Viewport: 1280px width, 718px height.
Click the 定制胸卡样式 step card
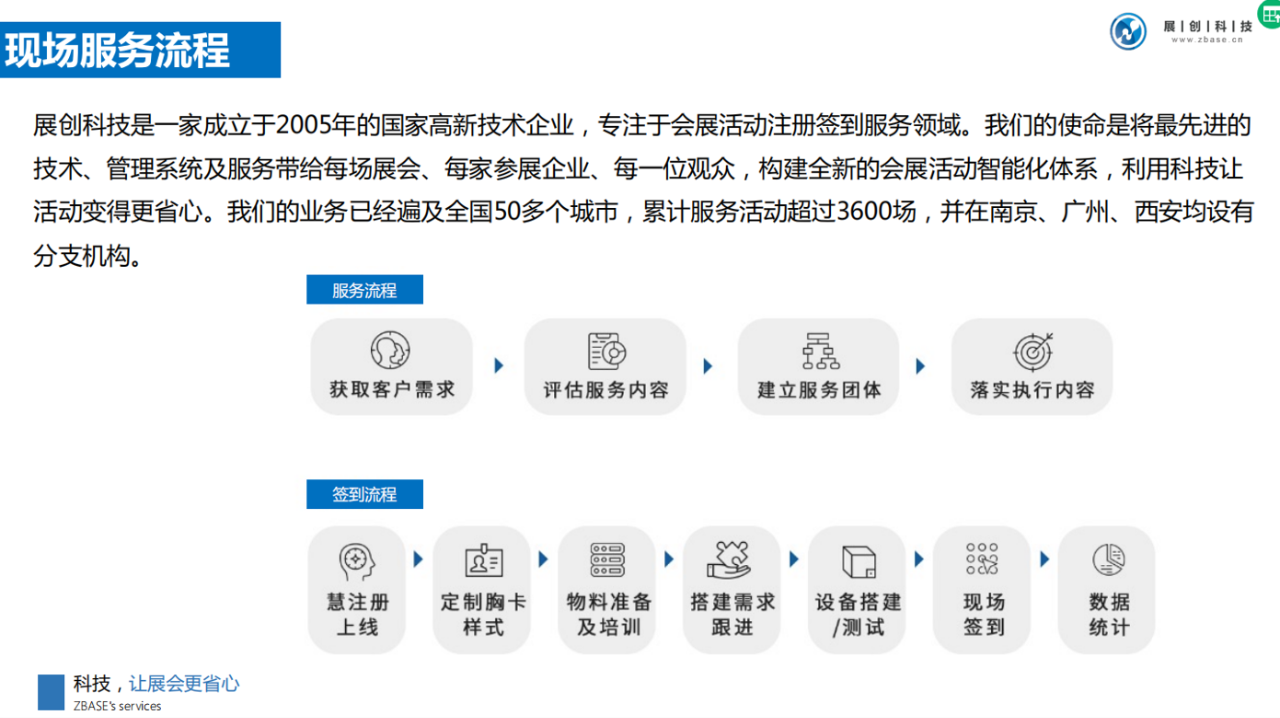coord(483,590)
